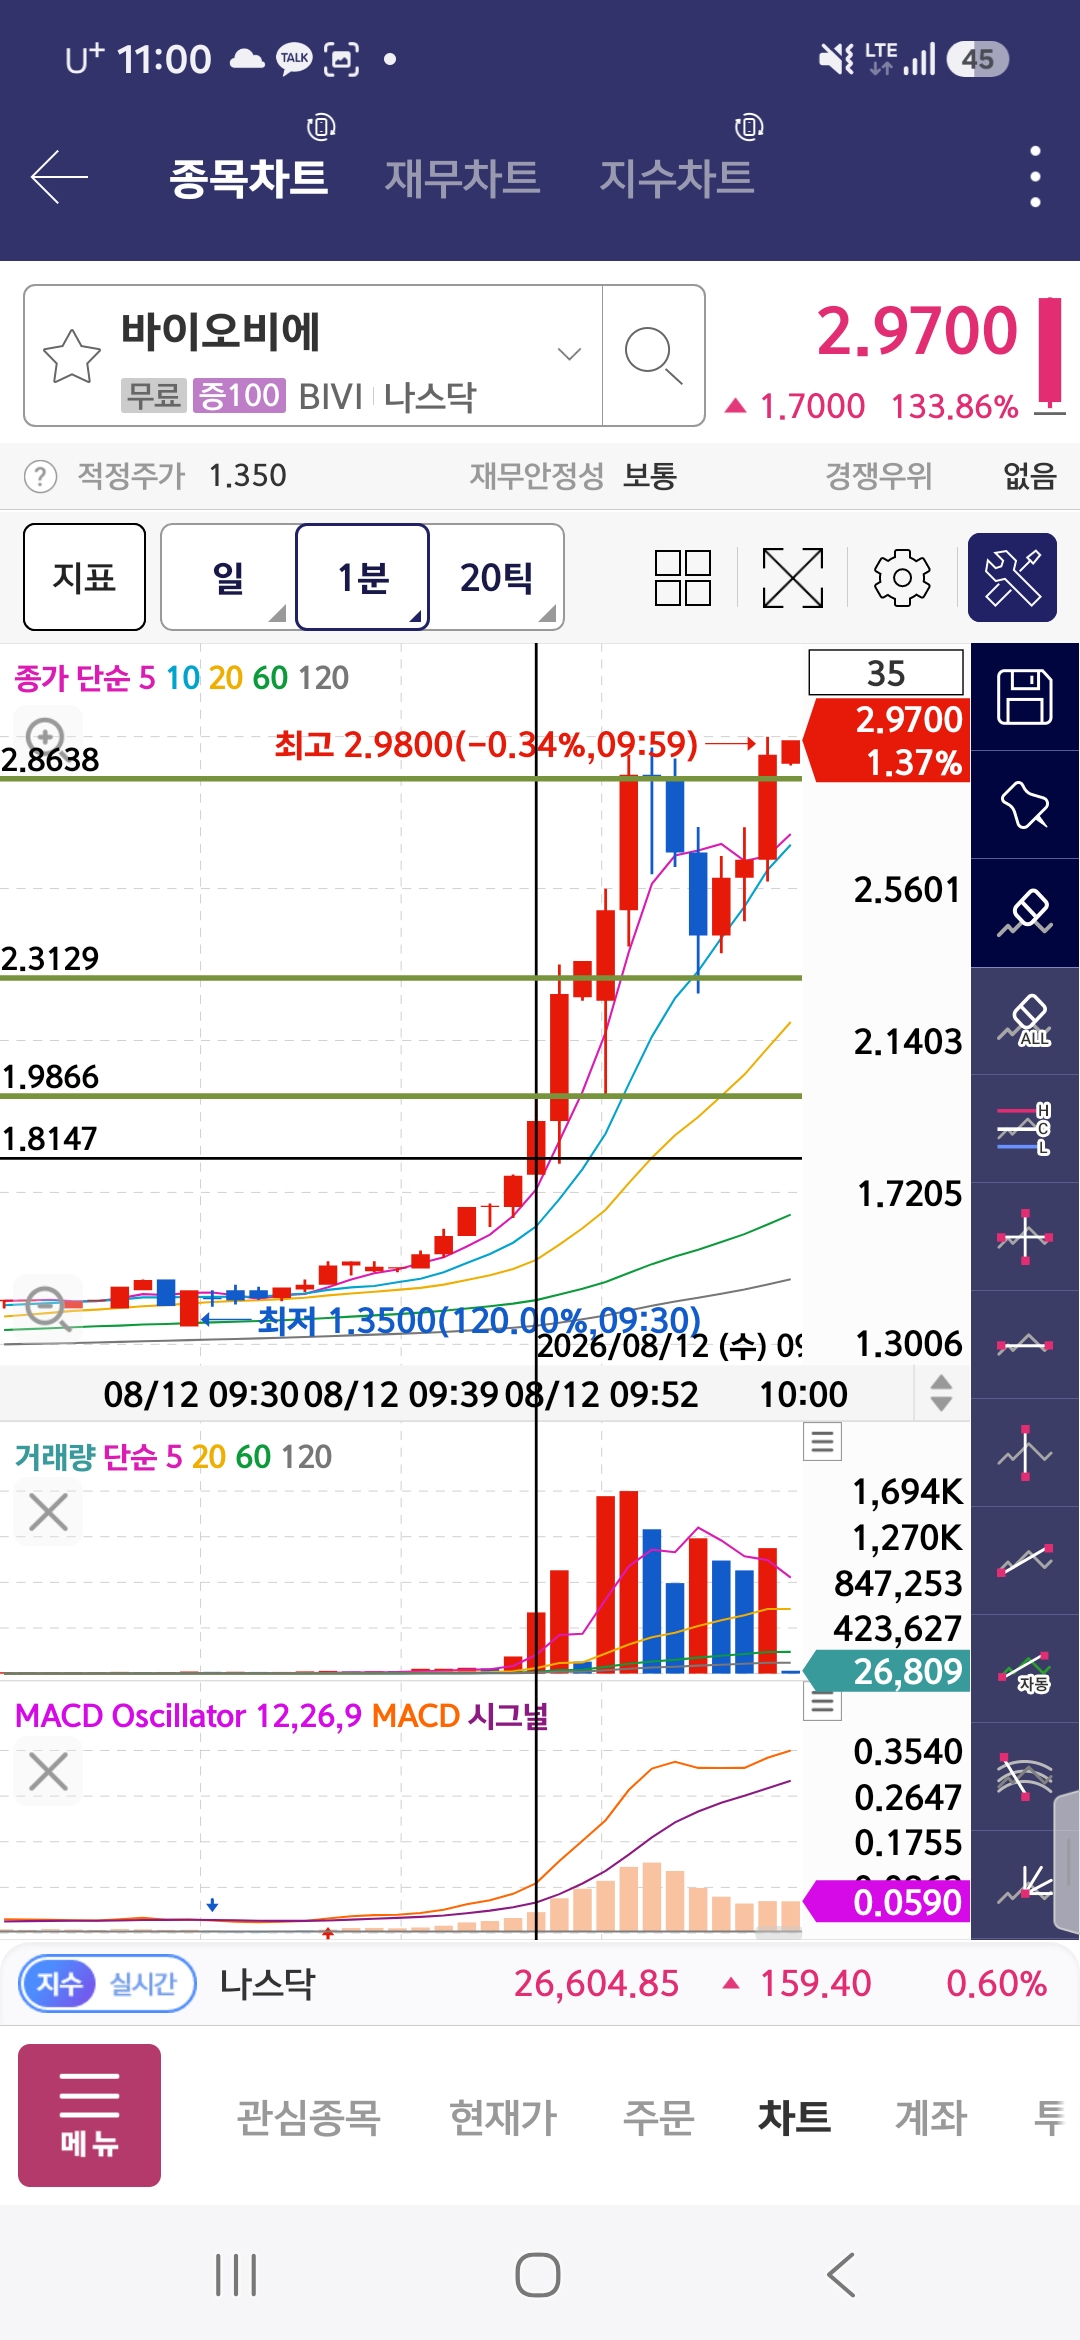Toggle 지수 실시간 switch
The image size is (1080, 2340).
tap(108, 1984)
